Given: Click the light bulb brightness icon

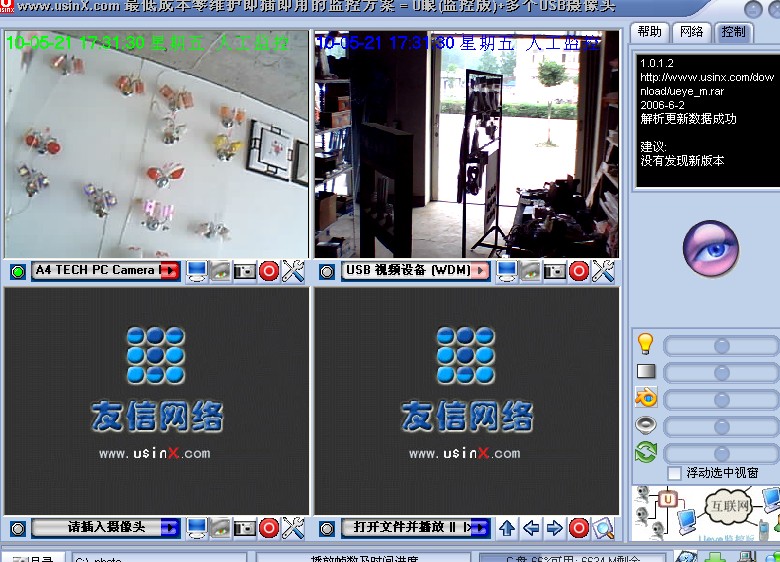Looking at the screenshot, I should pyautogui.click(x=645, y=344).
